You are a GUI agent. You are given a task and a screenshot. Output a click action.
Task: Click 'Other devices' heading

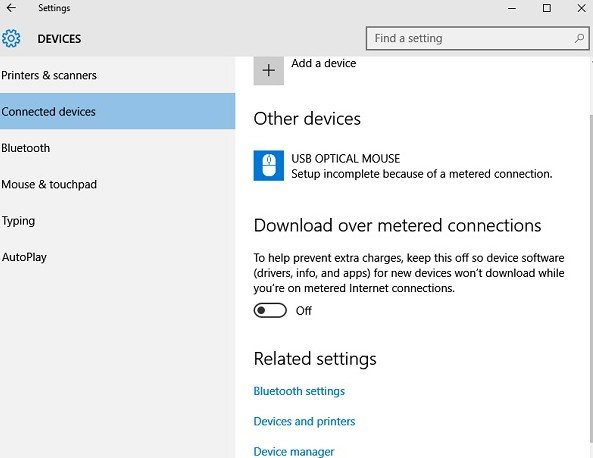pos(307,119)
